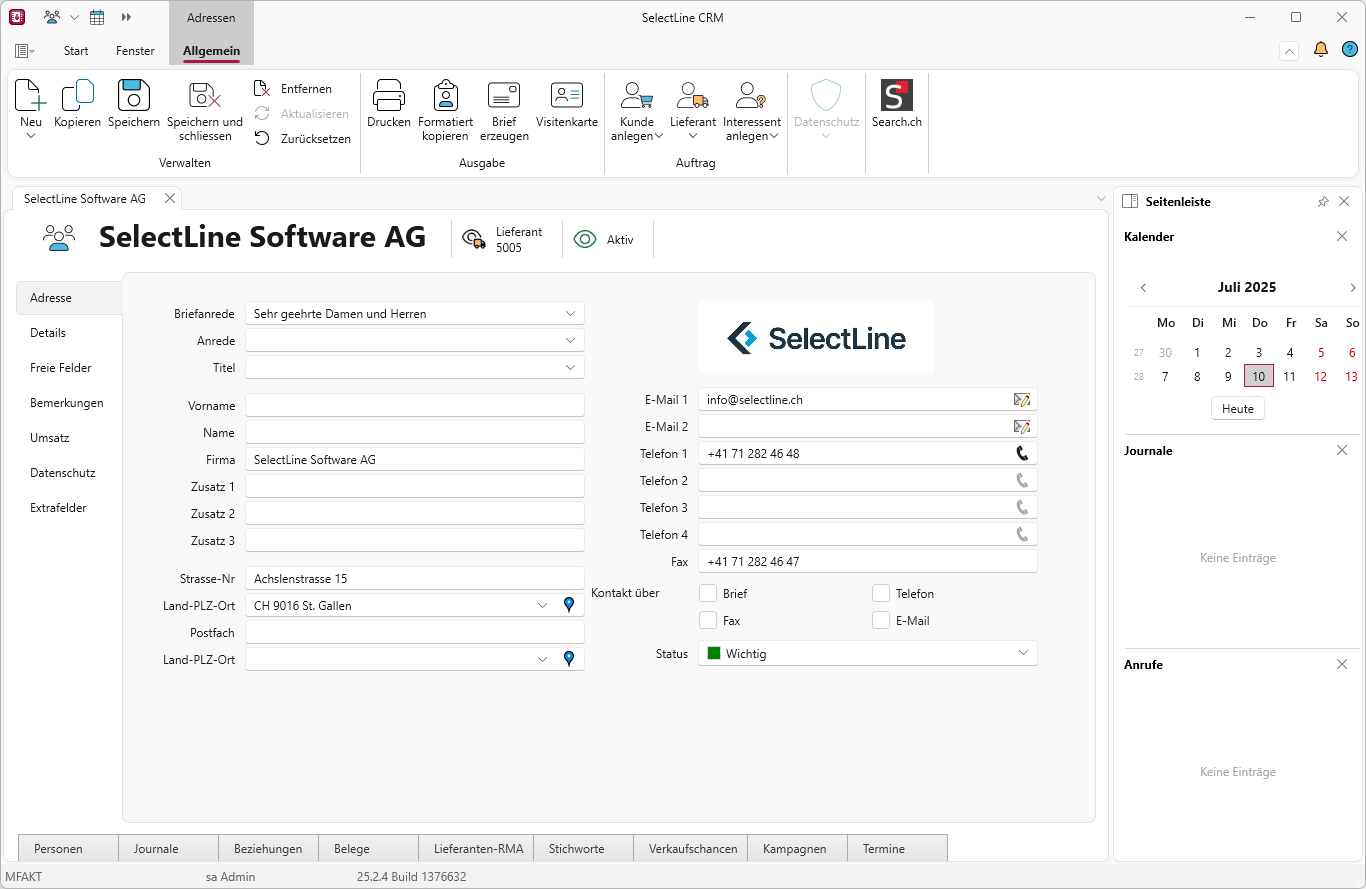Open the Start ribbon tab
The image size is (1366, 889).
[76, 51]
